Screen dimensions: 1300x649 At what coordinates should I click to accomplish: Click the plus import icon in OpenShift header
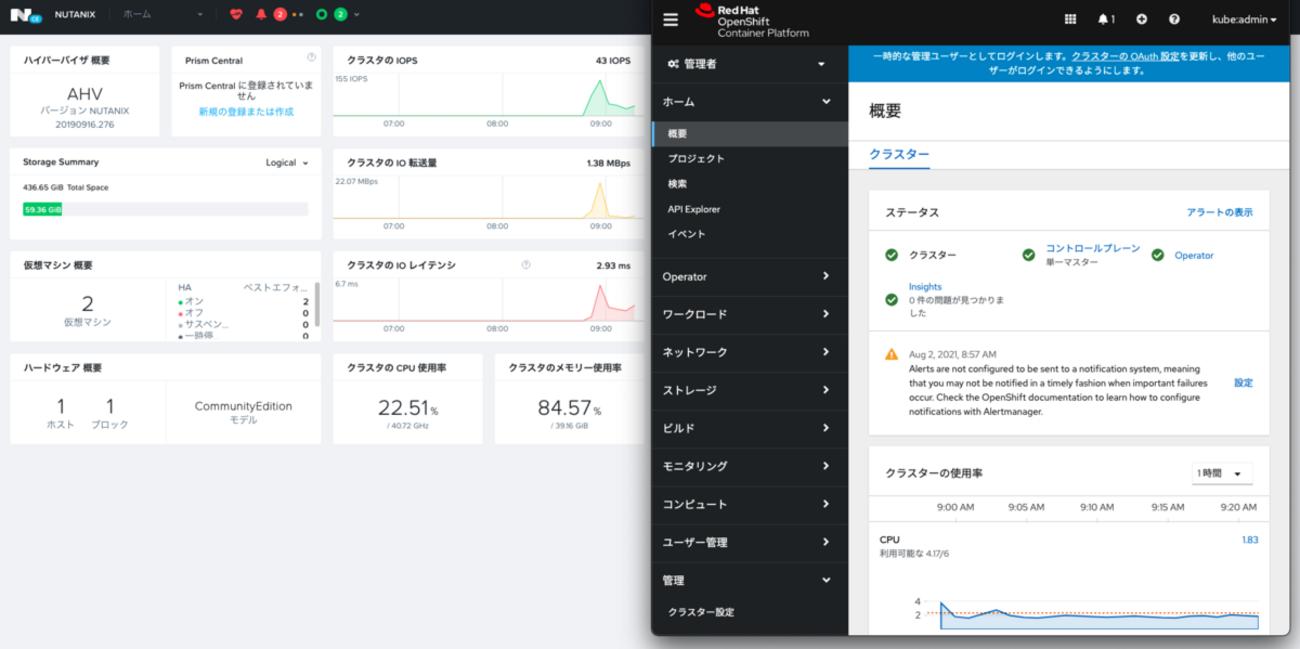[x=1142, y=19]
